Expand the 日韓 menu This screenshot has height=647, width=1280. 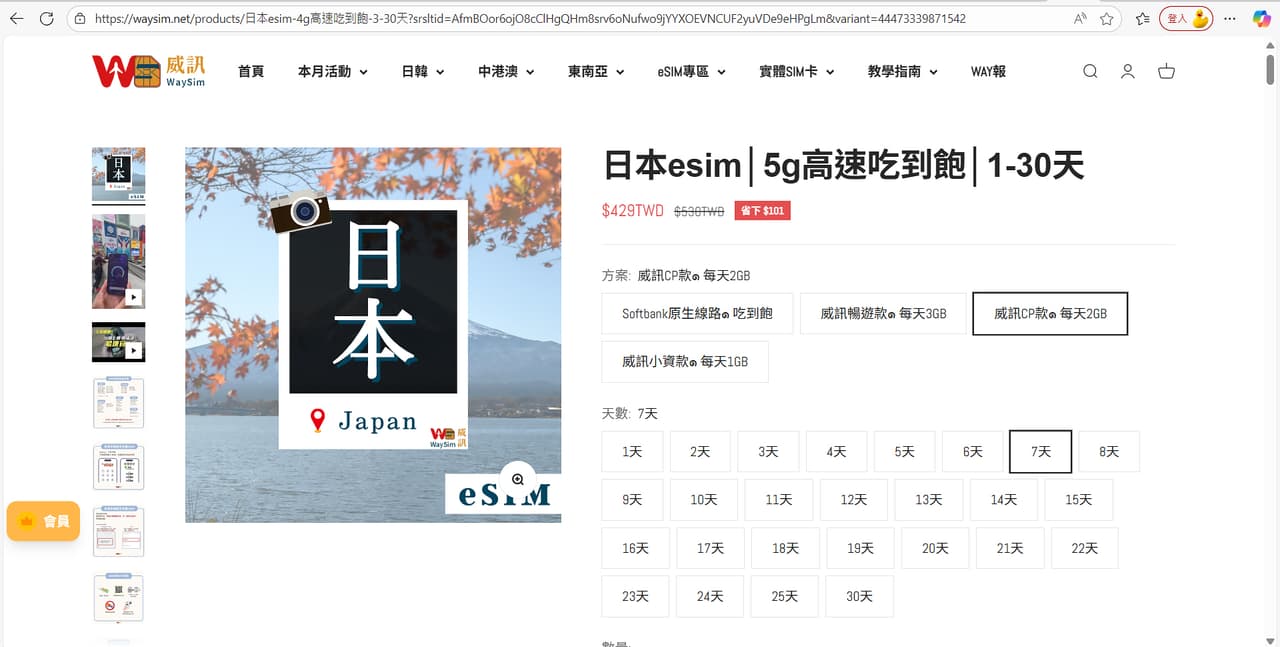(x=423, y=71)
